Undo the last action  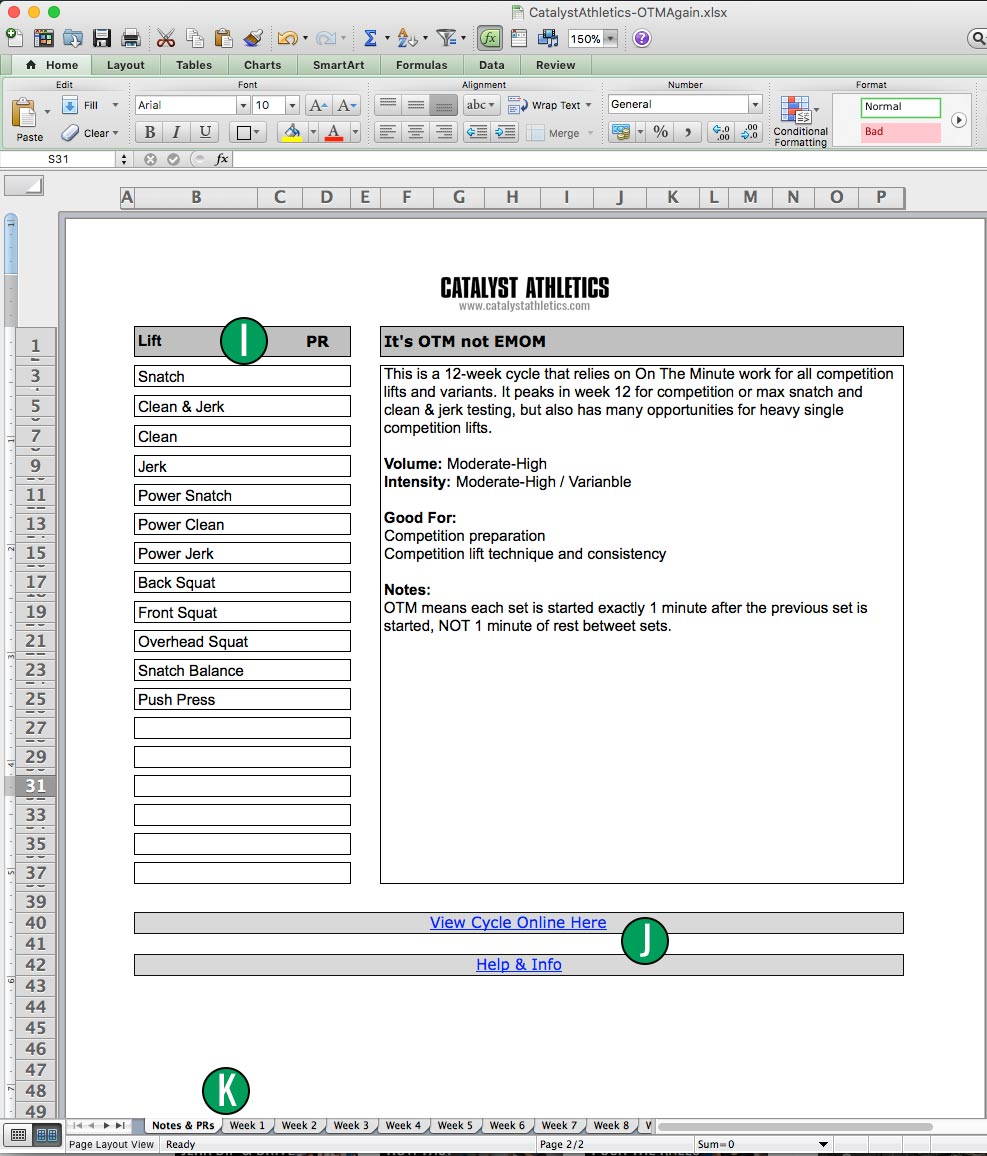tap(287, 38)
